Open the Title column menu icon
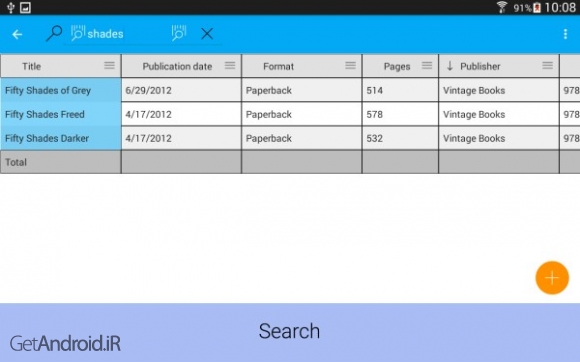This screenshot has height=362, width=580. point(109,65)
